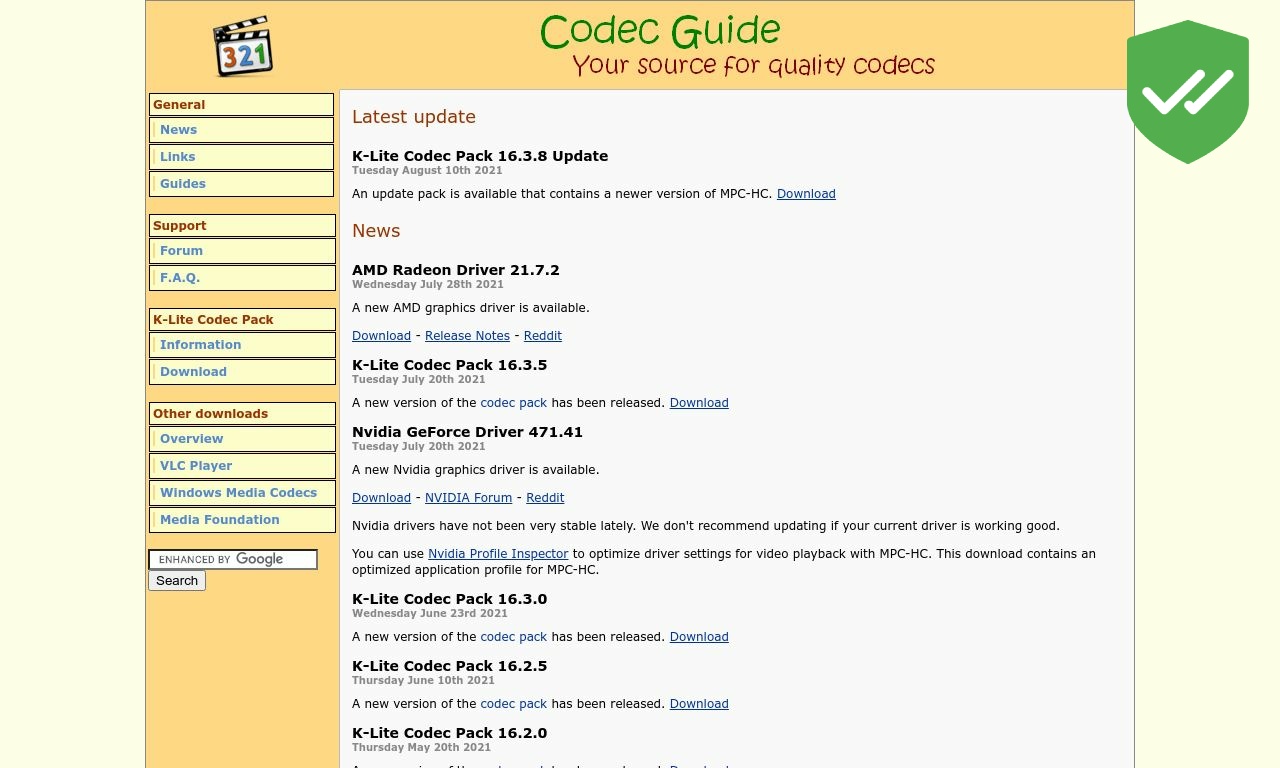This screenshot has width=1280, height=768.
Task: Click the 'Latest update' section heading
Action: [414, 117]
